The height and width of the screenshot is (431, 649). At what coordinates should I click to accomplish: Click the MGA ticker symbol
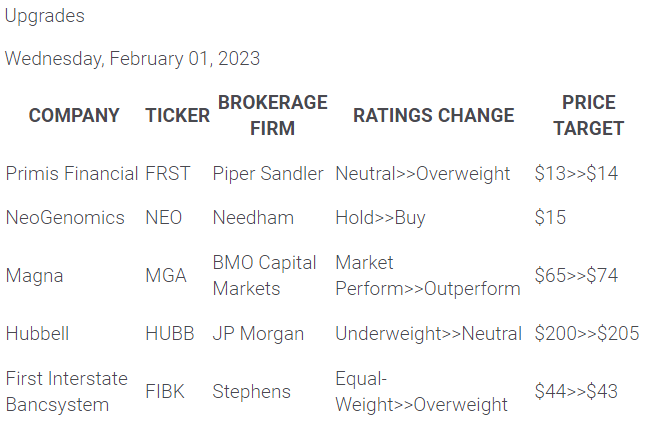click(166, 275)
